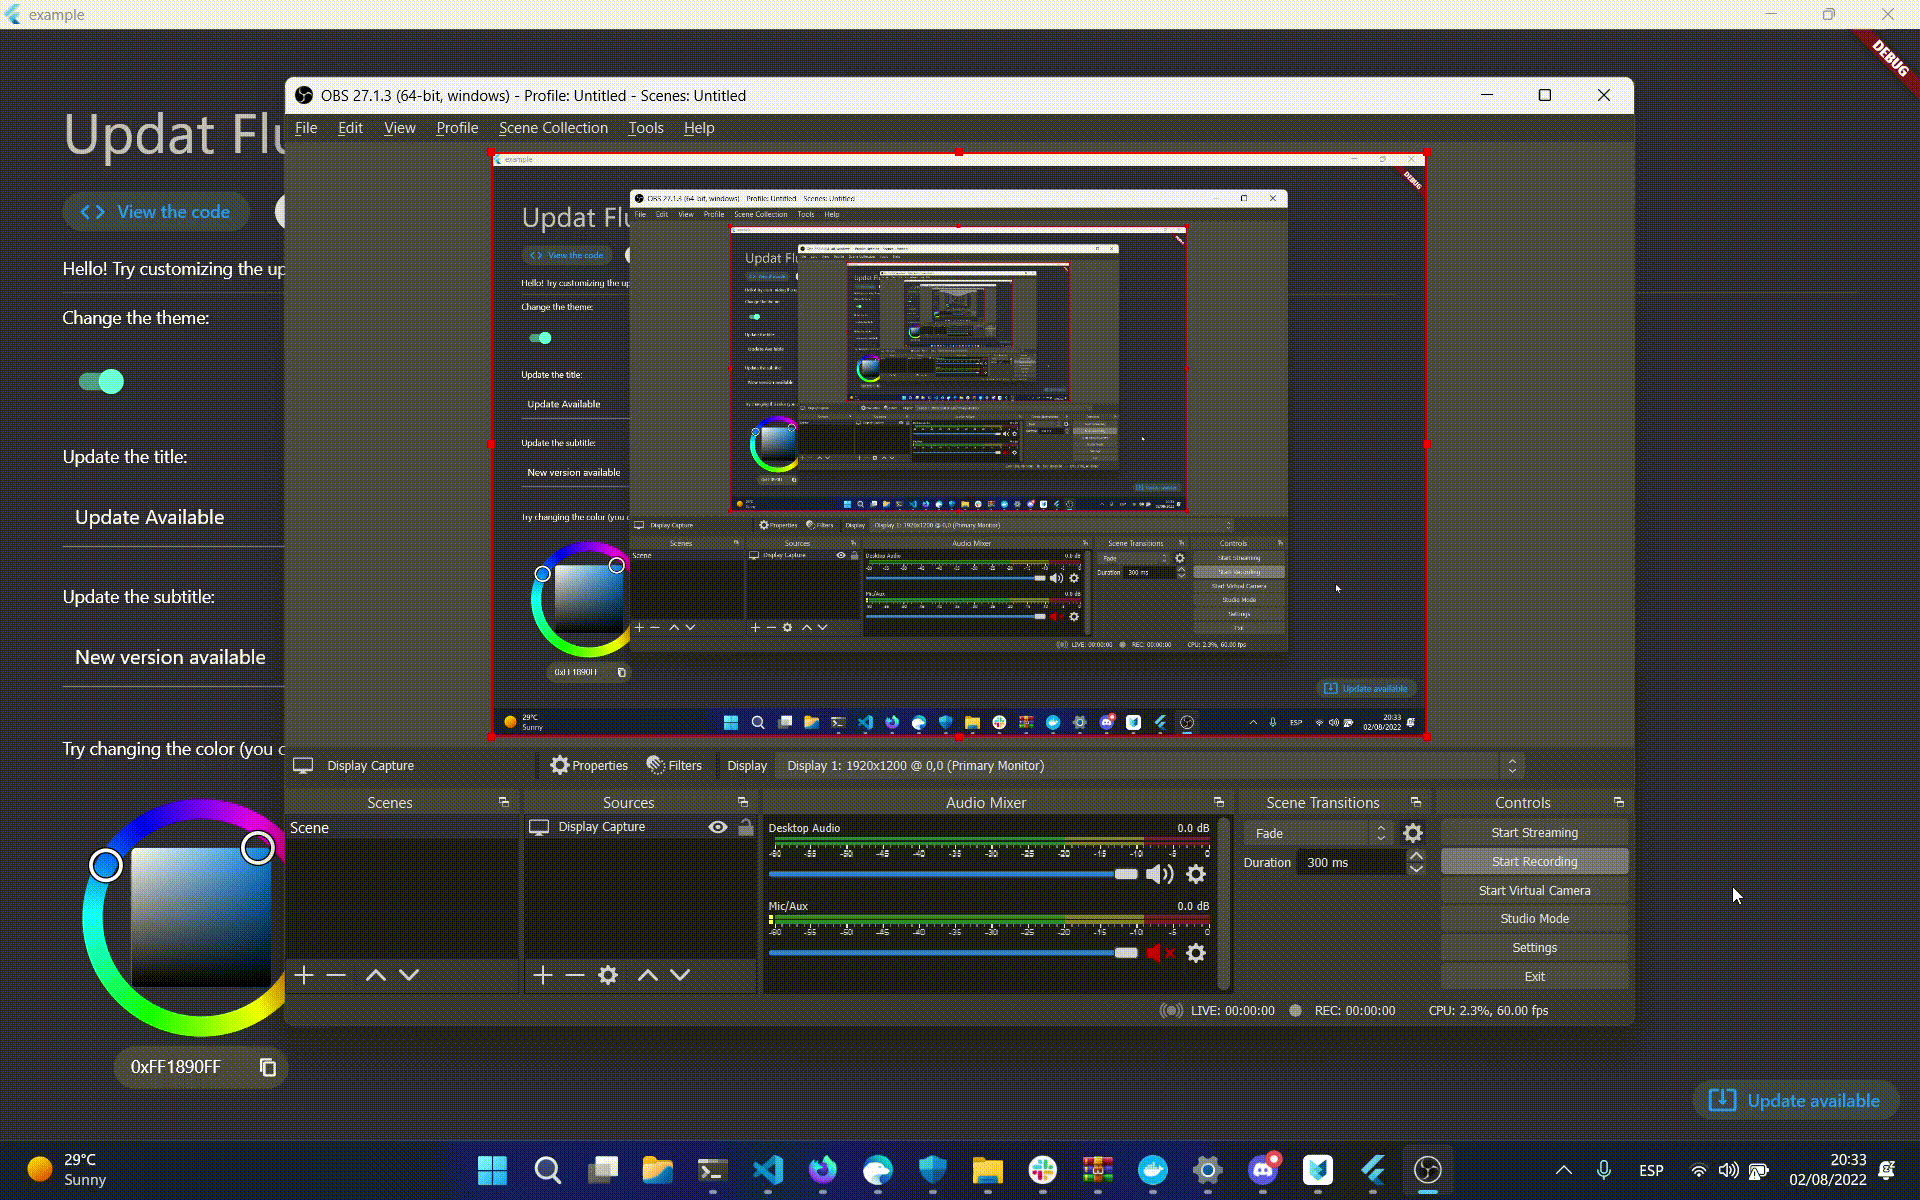Click the Start Recording button
The image size is (1920, 1200).
click(x=1534, y=861)
